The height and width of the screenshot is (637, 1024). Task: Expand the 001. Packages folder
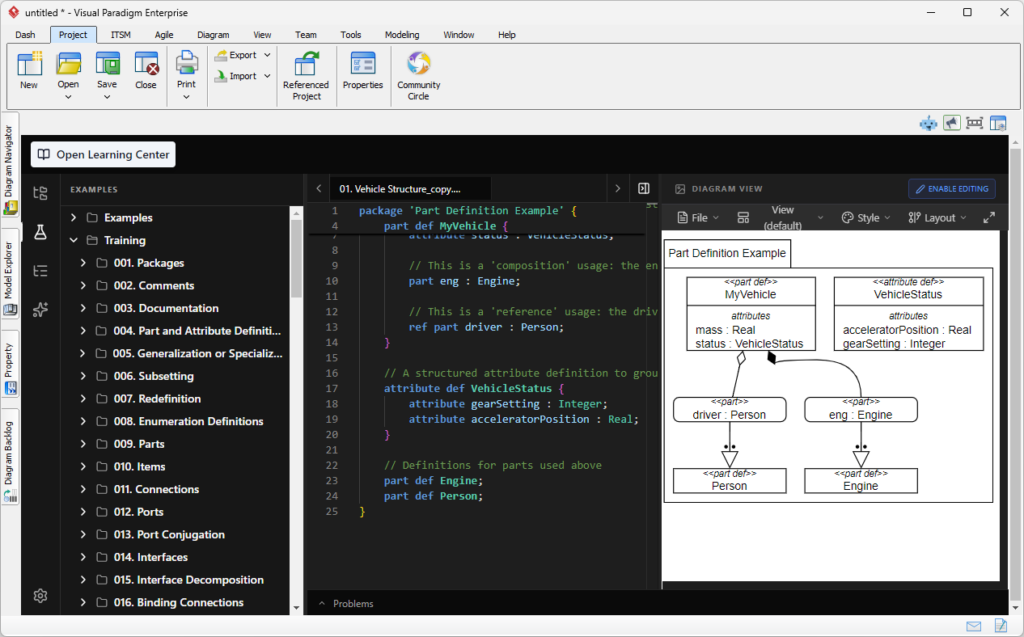pos(83,263)
